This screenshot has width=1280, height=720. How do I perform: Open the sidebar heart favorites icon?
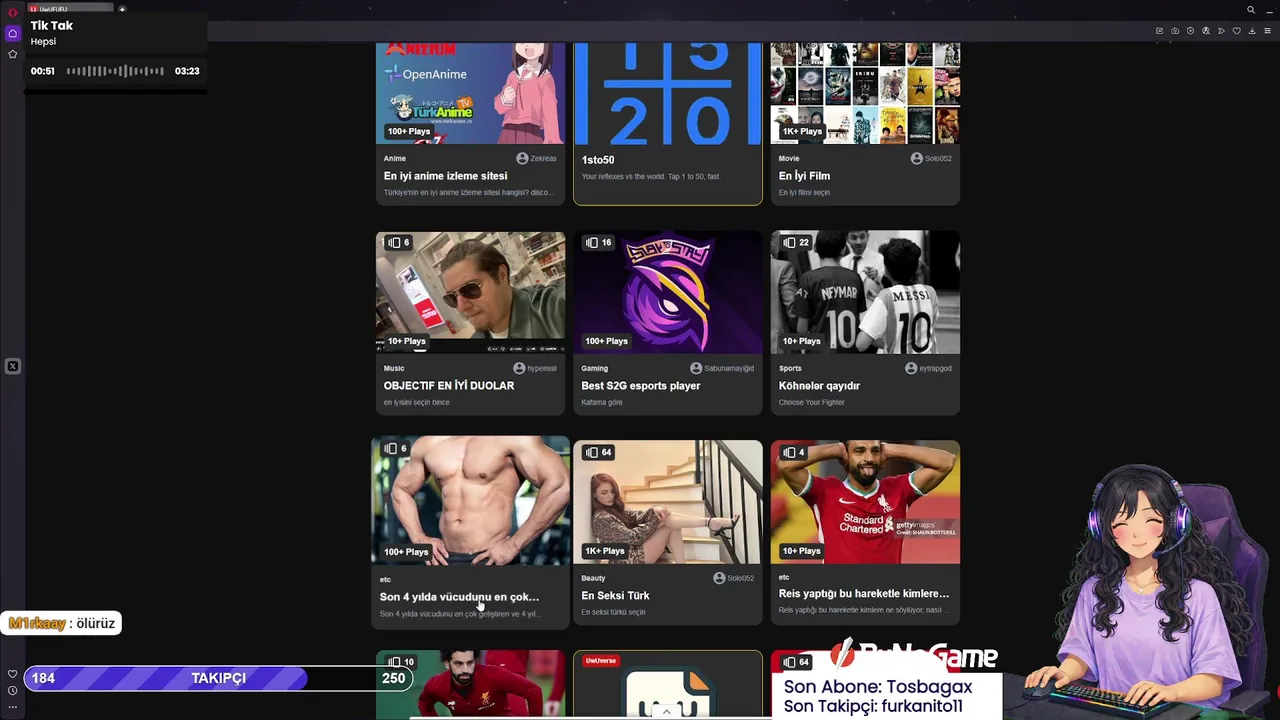pos(12,674)
